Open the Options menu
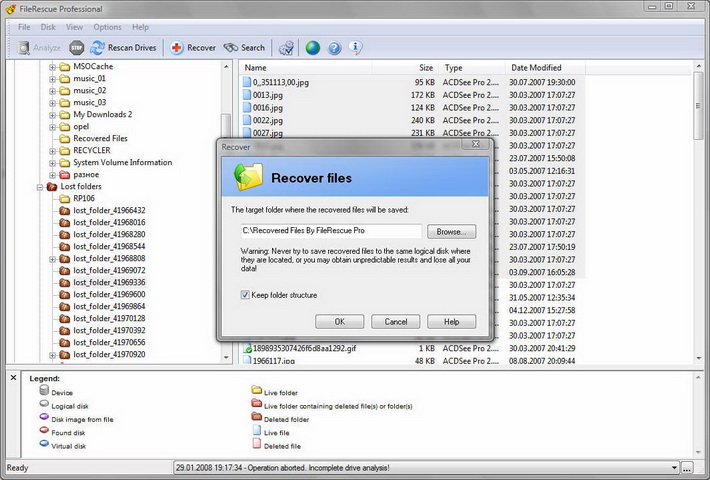This screenshot has width=710, height=480. [x=107, y=27]
